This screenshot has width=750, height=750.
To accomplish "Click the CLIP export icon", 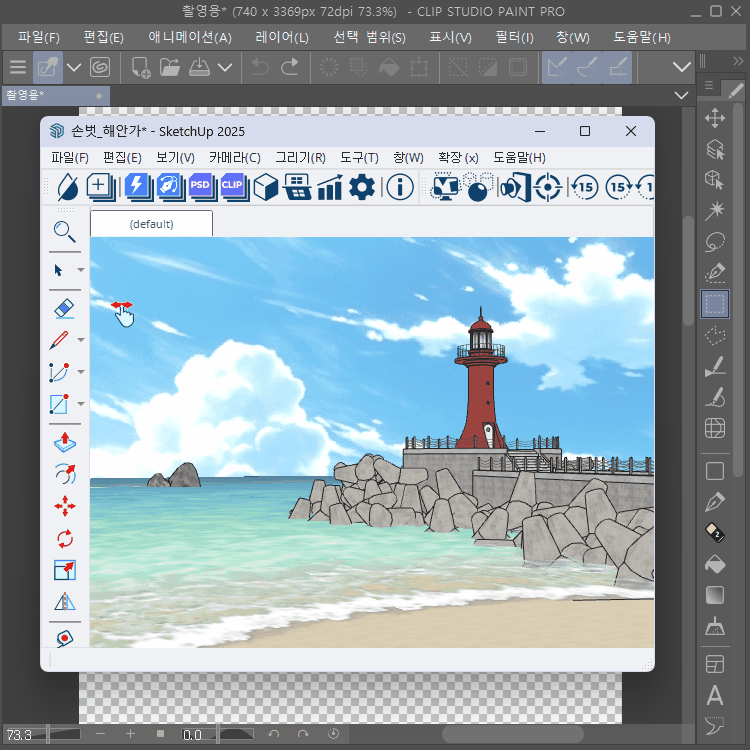I will (233, 186).
